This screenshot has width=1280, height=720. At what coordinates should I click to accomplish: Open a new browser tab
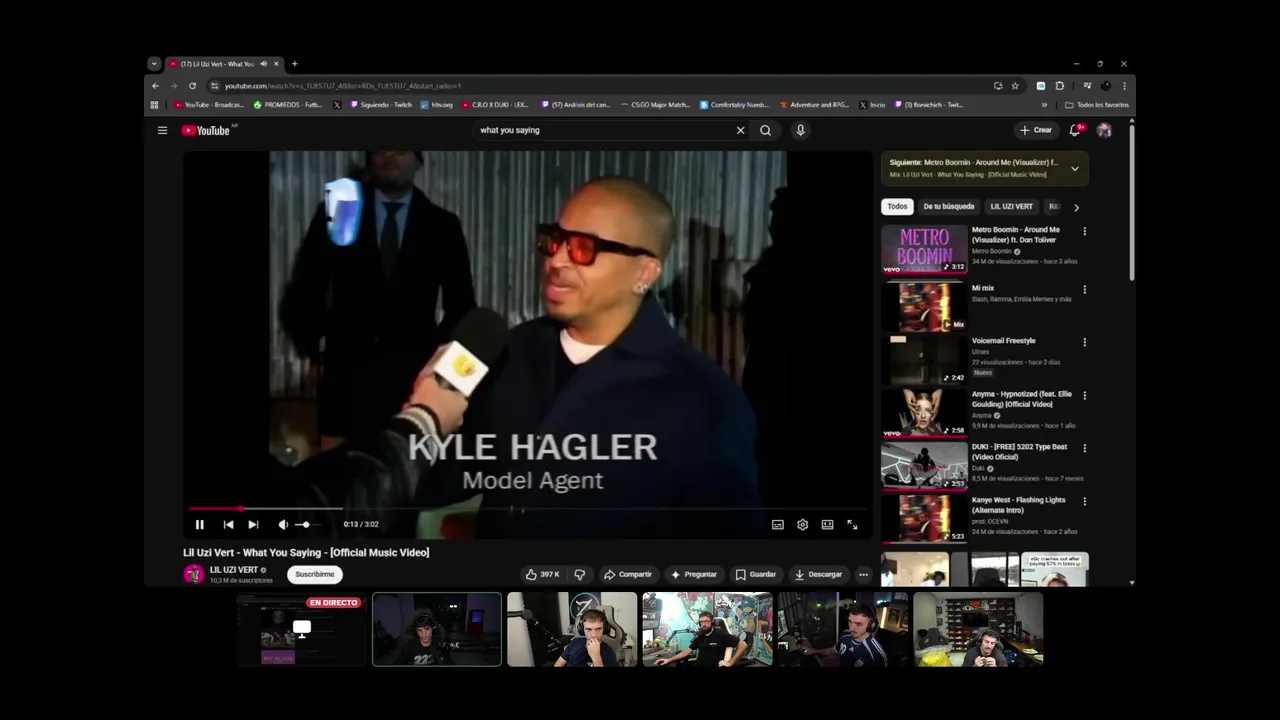[x=294, y=64]
